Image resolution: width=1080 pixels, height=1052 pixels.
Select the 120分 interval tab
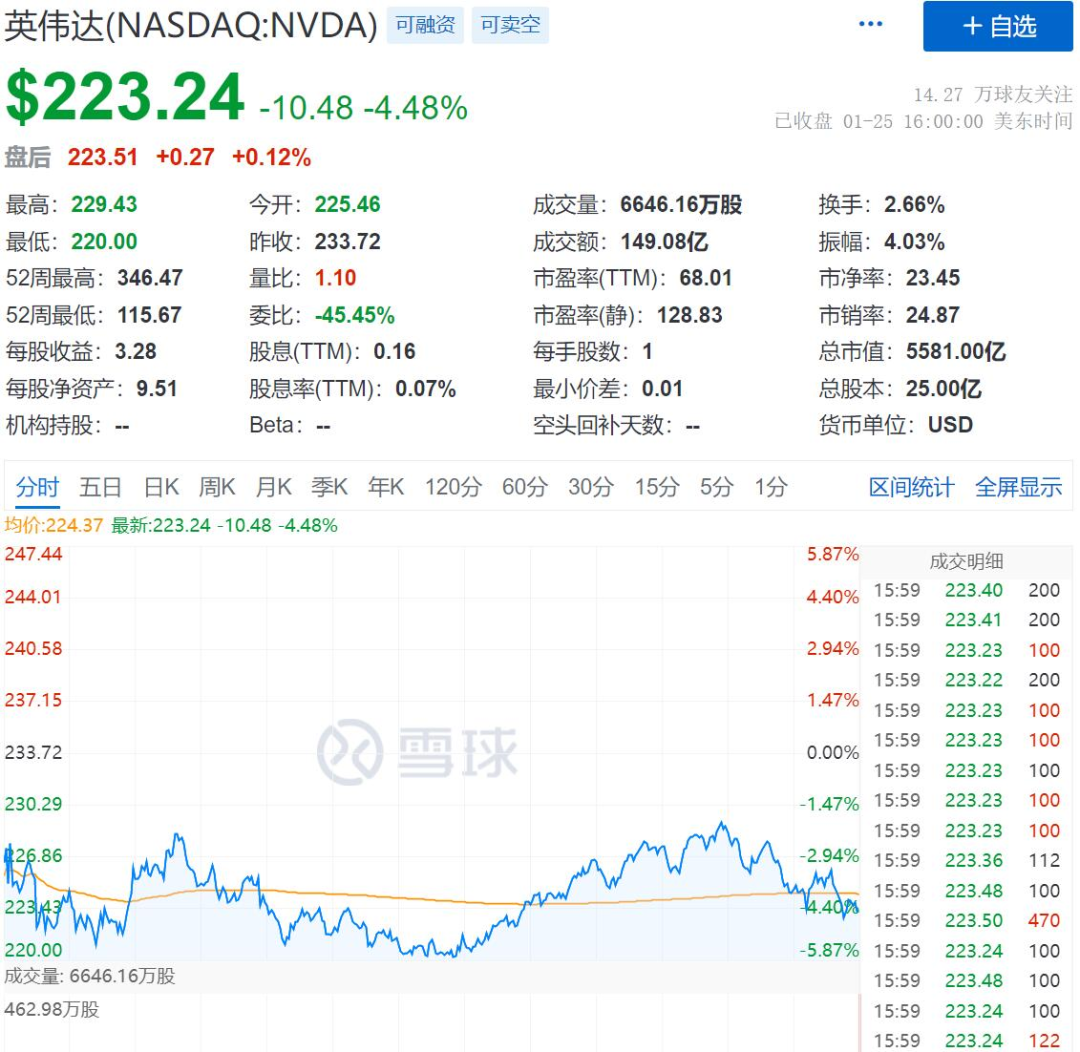(x=453, y=487)
